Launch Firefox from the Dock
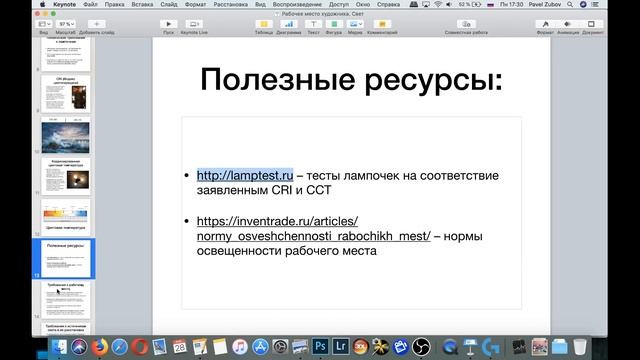Screen dimensions: 640x360 click(99, 347)
